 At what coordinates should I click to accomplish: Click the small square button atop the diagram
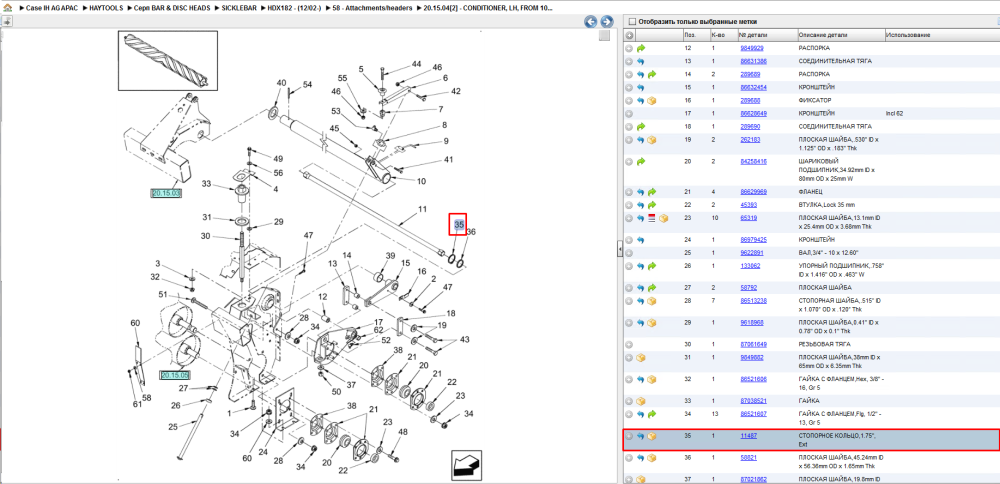(604, 36)
